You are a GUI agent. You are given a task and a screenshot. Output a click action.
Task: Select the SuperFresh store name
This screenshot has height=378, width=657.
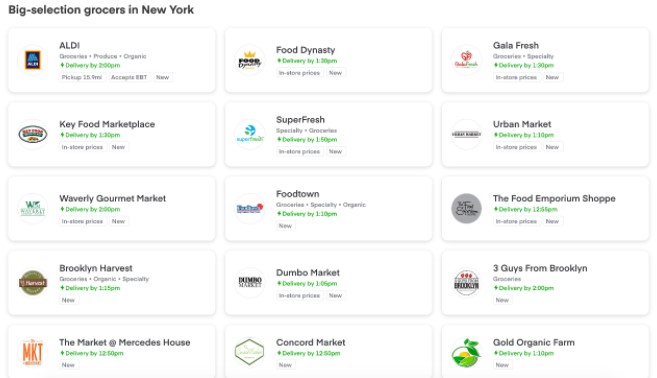point(300,119)
